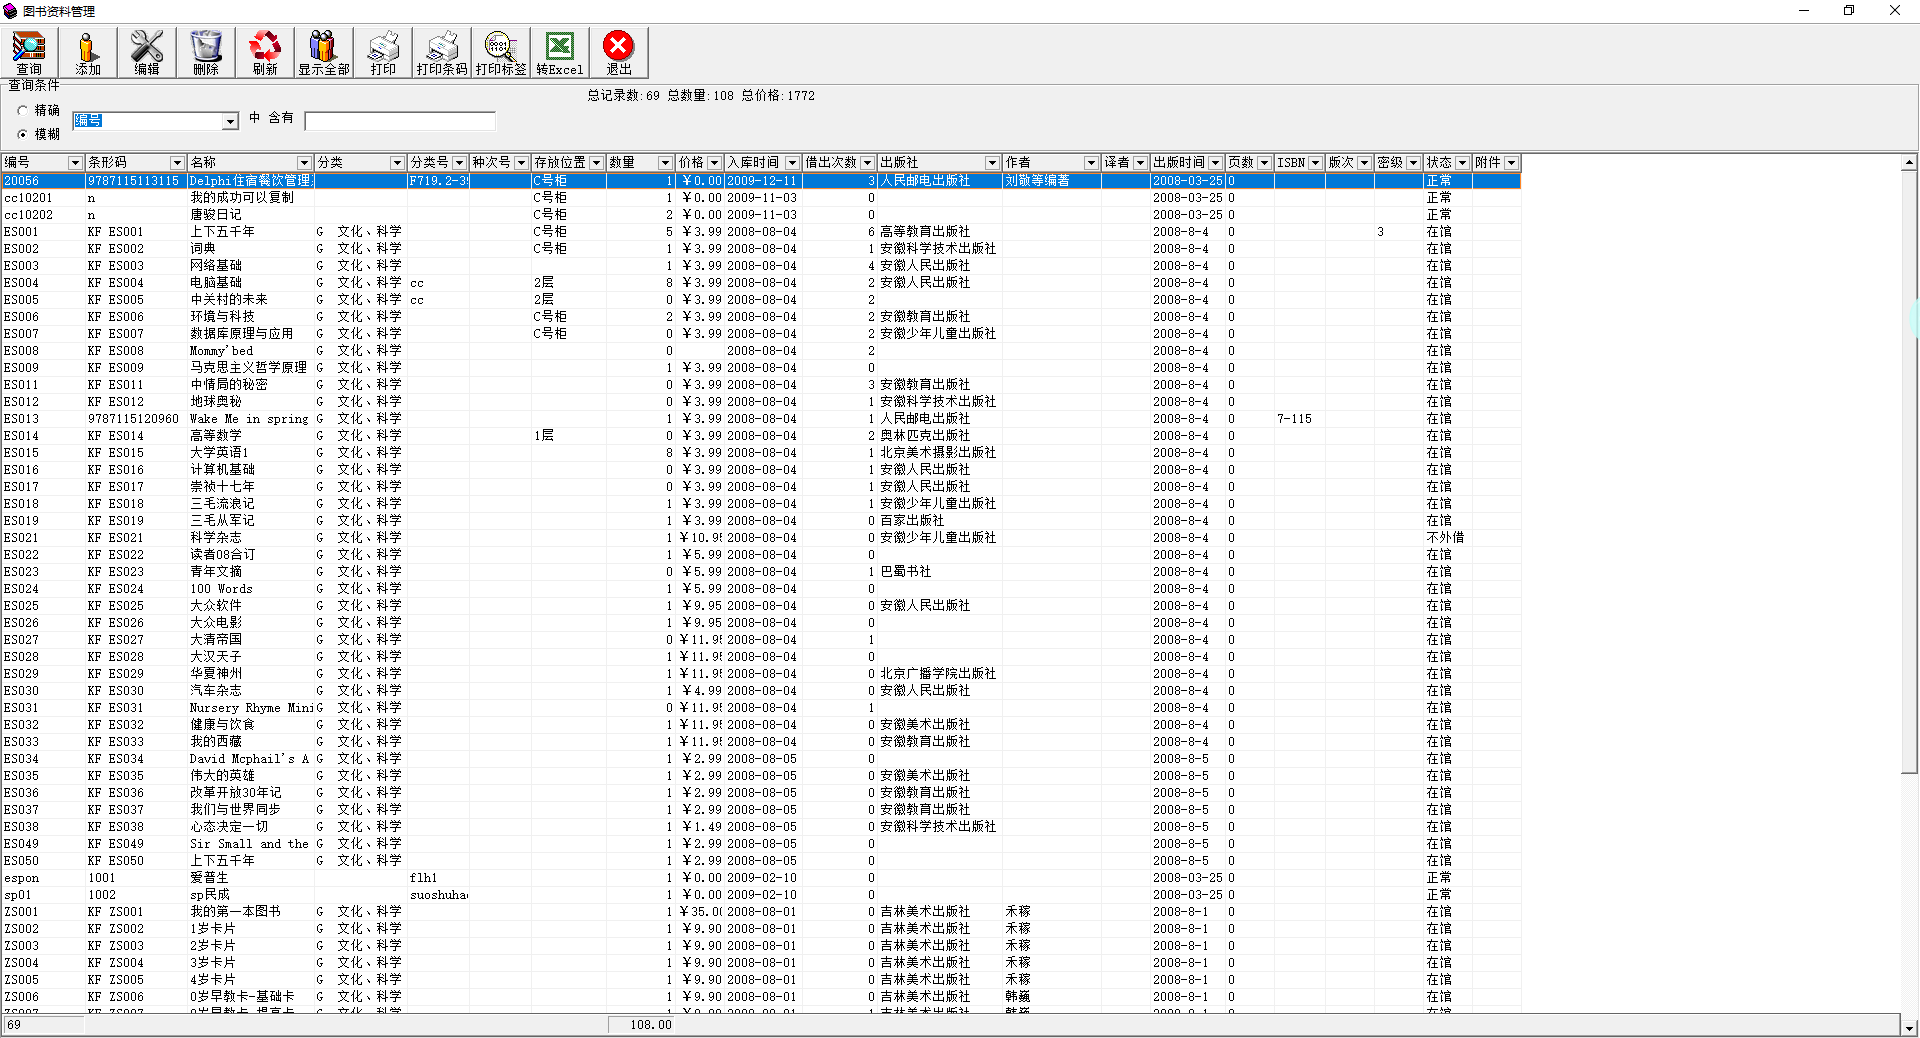Click publisher 奥林匹克出版社 cell
Viewport: 1920px width, 1038px height.
pyautogui.click(x=925, y=436)
